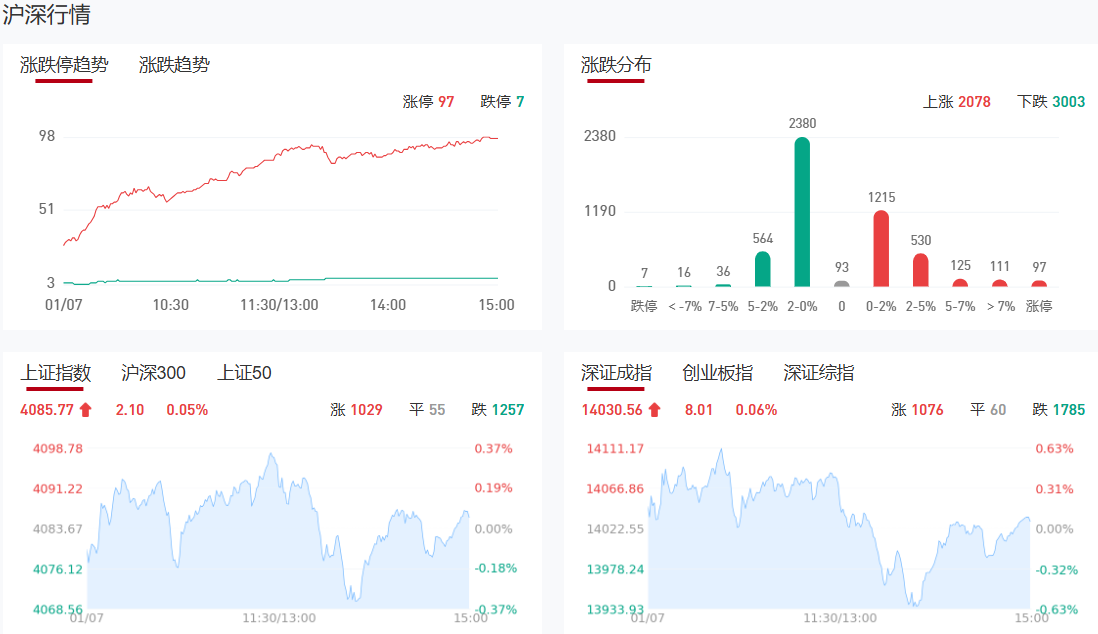
Task: Click the red 530 bar for 2-5%
Action: coord(921,269)
